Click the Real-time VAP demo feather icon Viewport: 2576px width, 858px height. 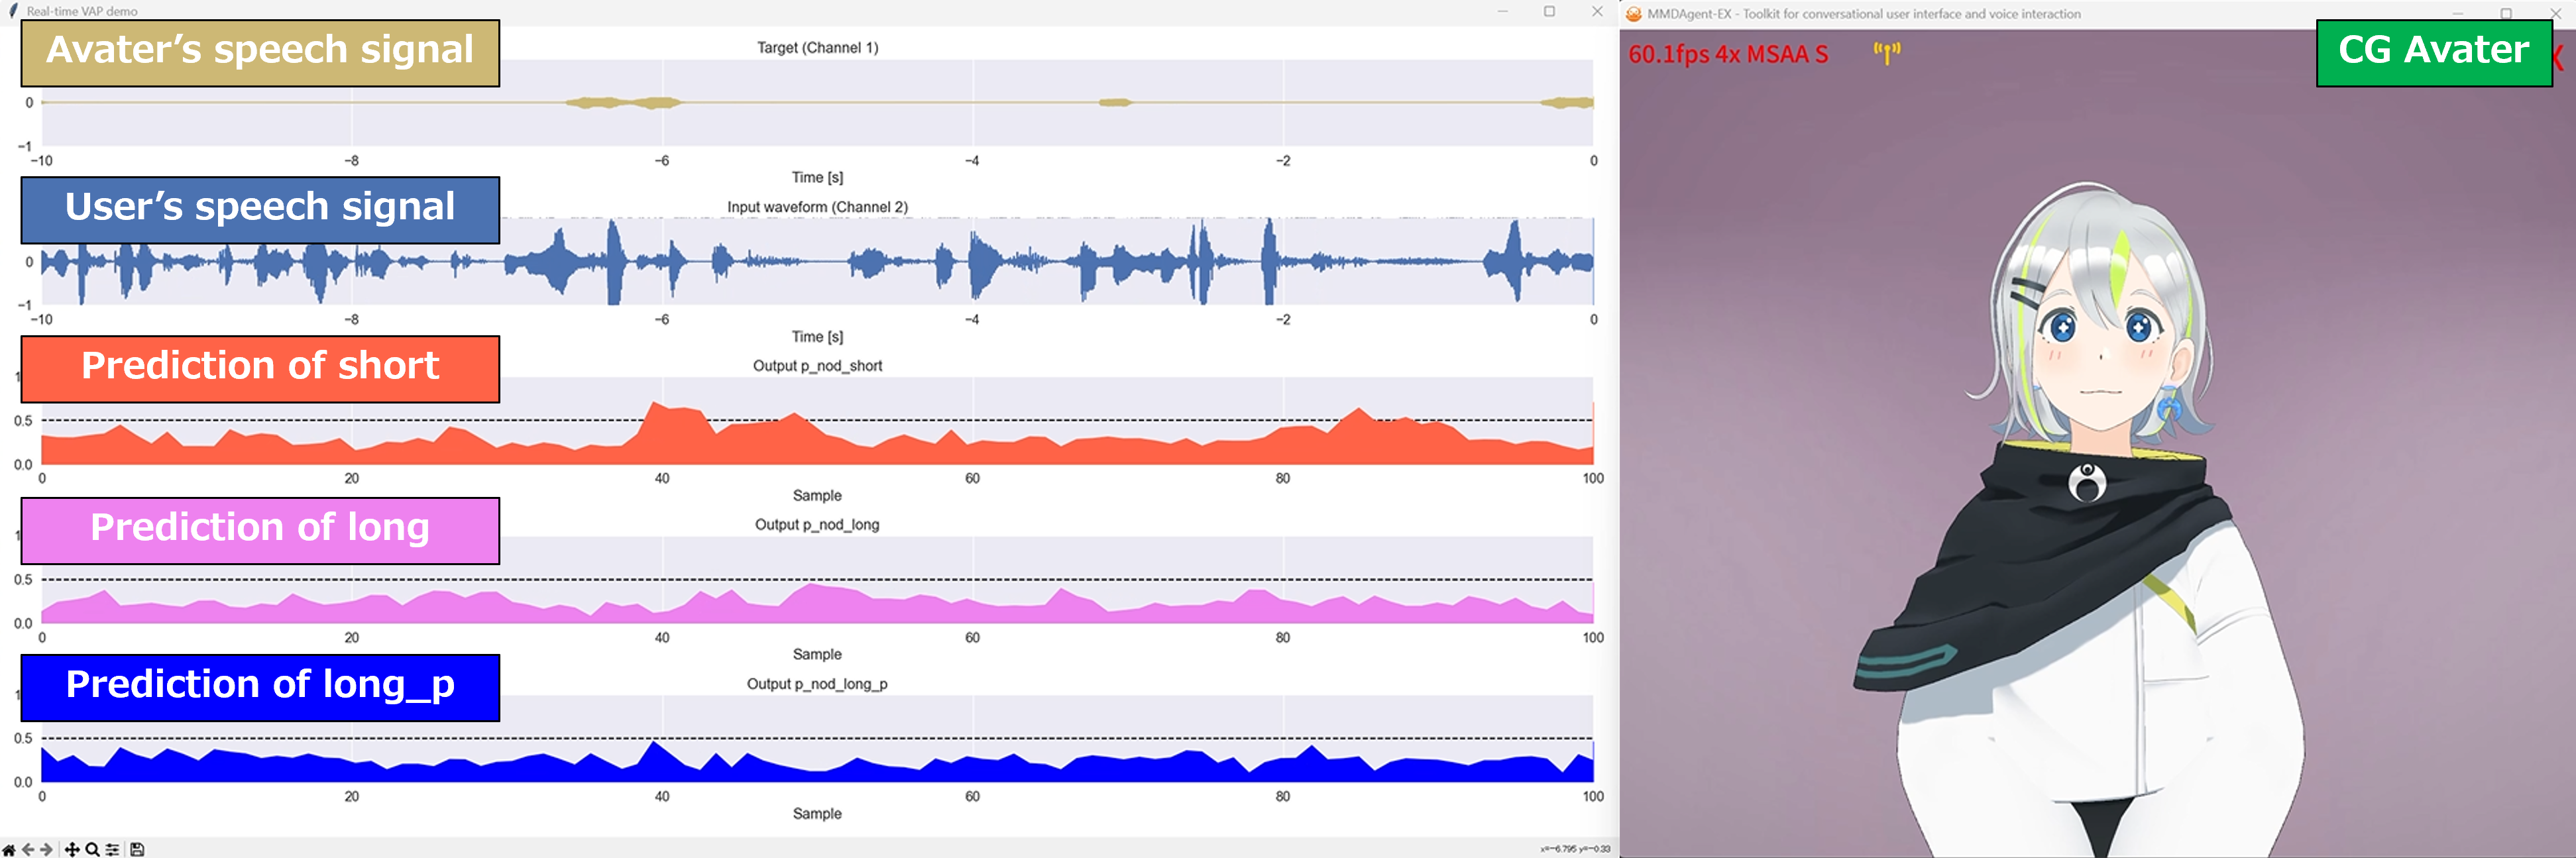tap(13, 10)
